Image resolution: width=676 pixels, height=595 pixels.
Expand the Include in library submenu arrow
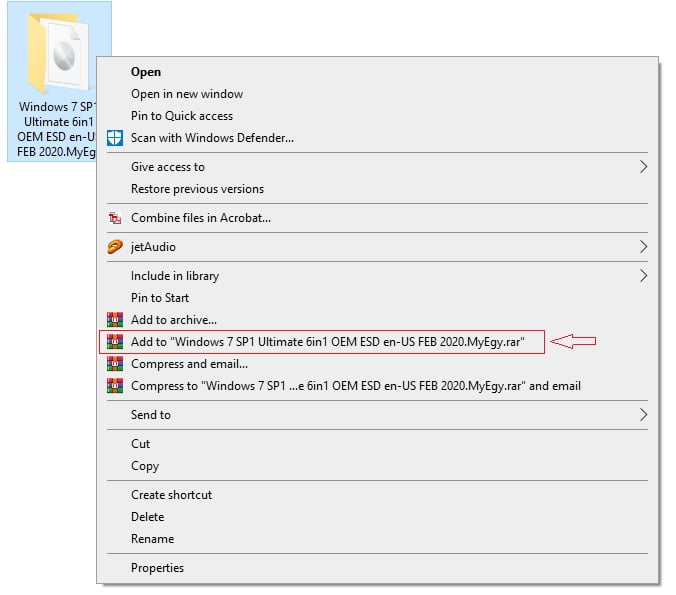click(x=643, y=276)
